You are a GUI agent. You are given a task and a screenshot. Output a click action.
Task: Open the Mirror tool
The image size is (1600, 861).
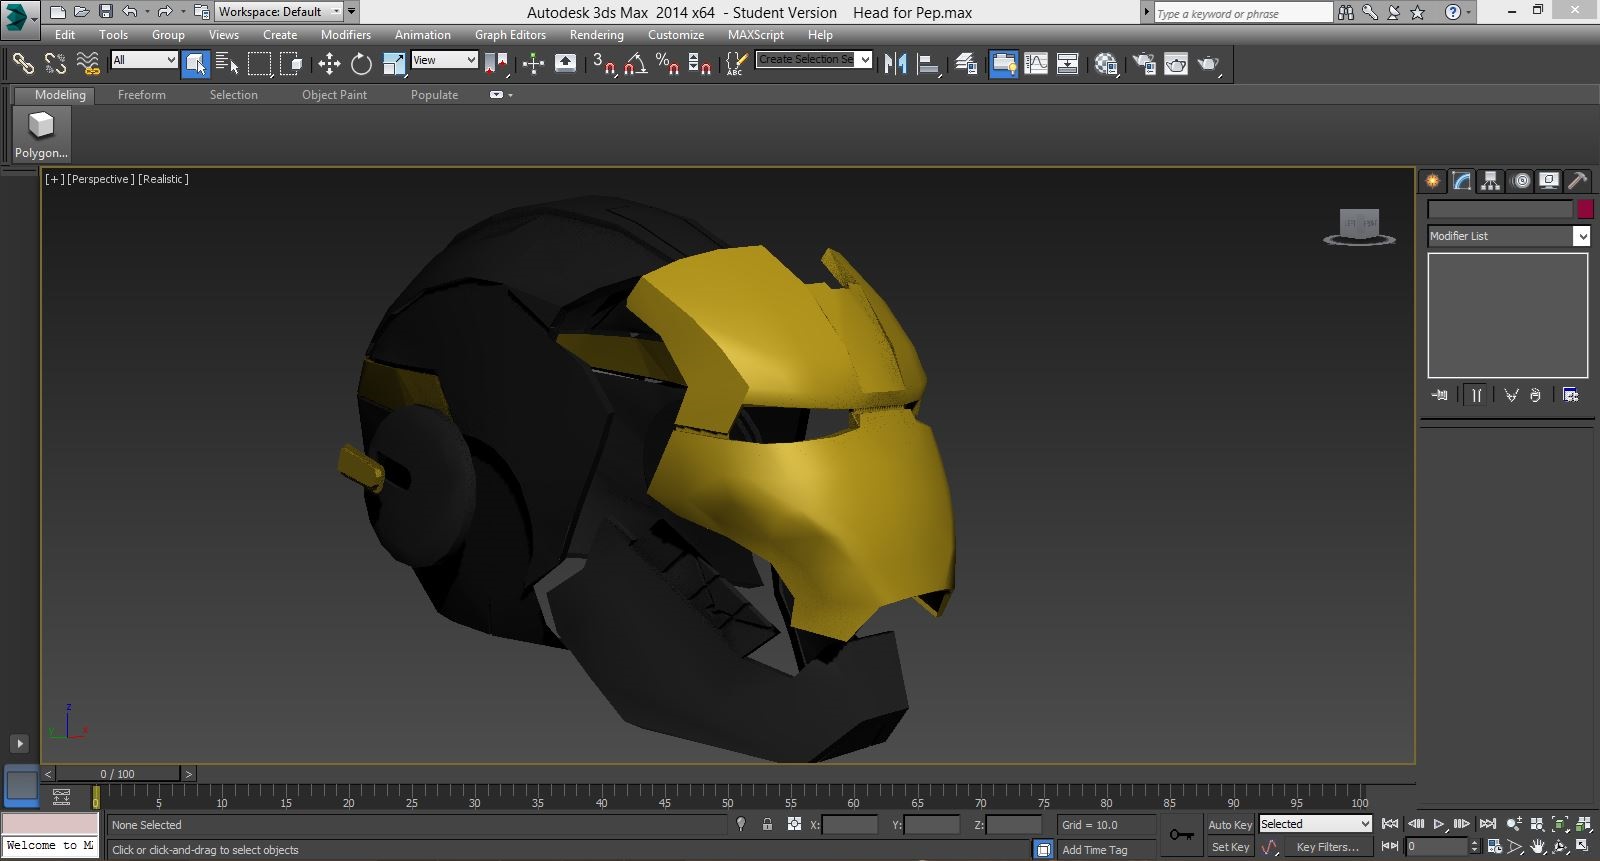tap(895, 64)
